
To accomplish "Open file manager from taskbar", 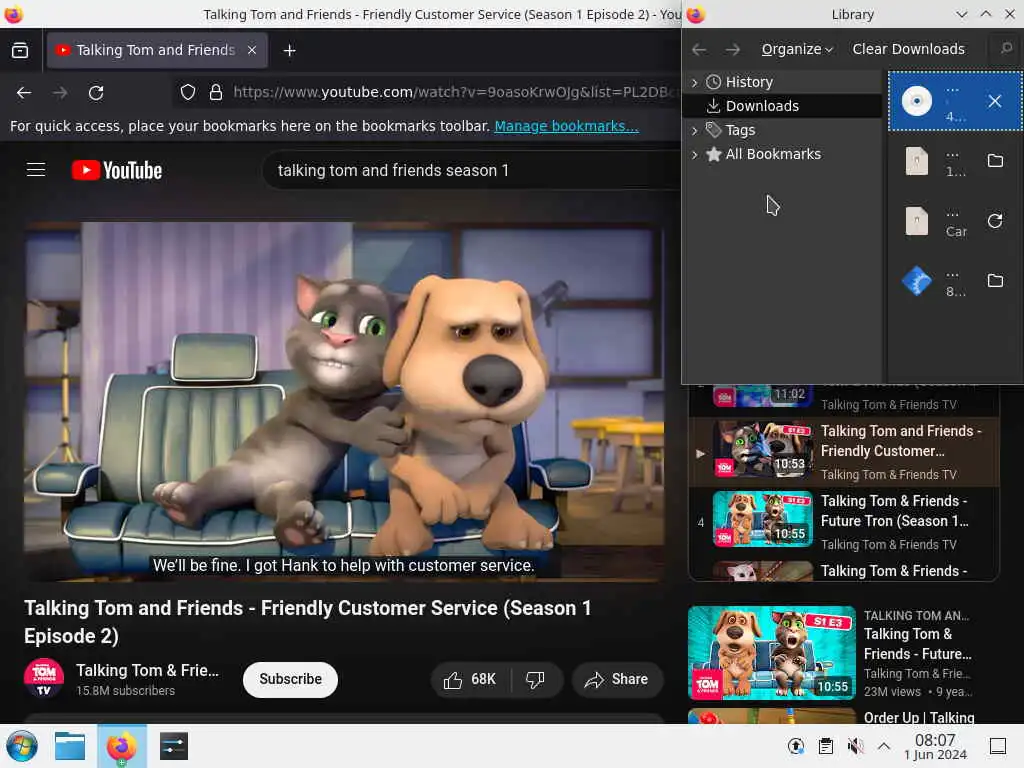I will click(x=70, y=746).
